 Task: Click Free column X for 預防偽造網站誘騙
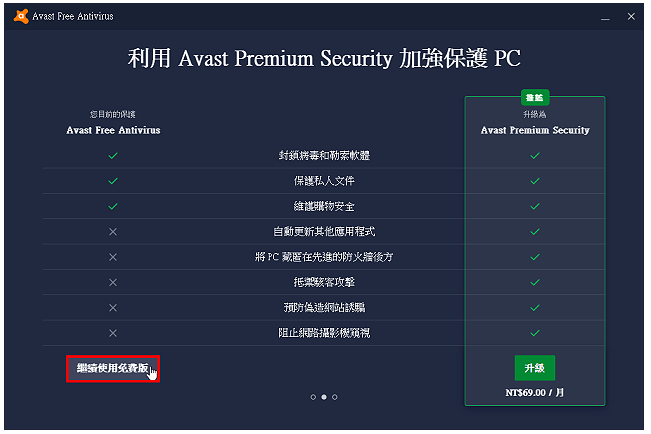(x=113, y=308)
